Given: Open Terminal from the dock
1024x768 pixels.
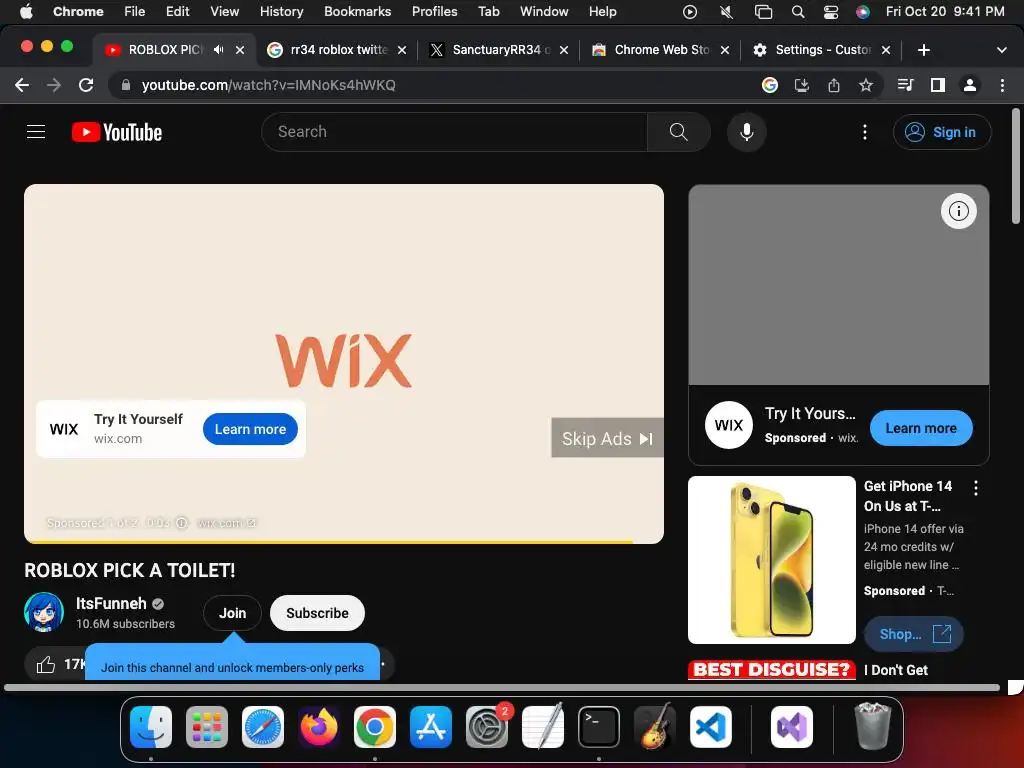Looking at the screenshot, I should coord(599,727).
